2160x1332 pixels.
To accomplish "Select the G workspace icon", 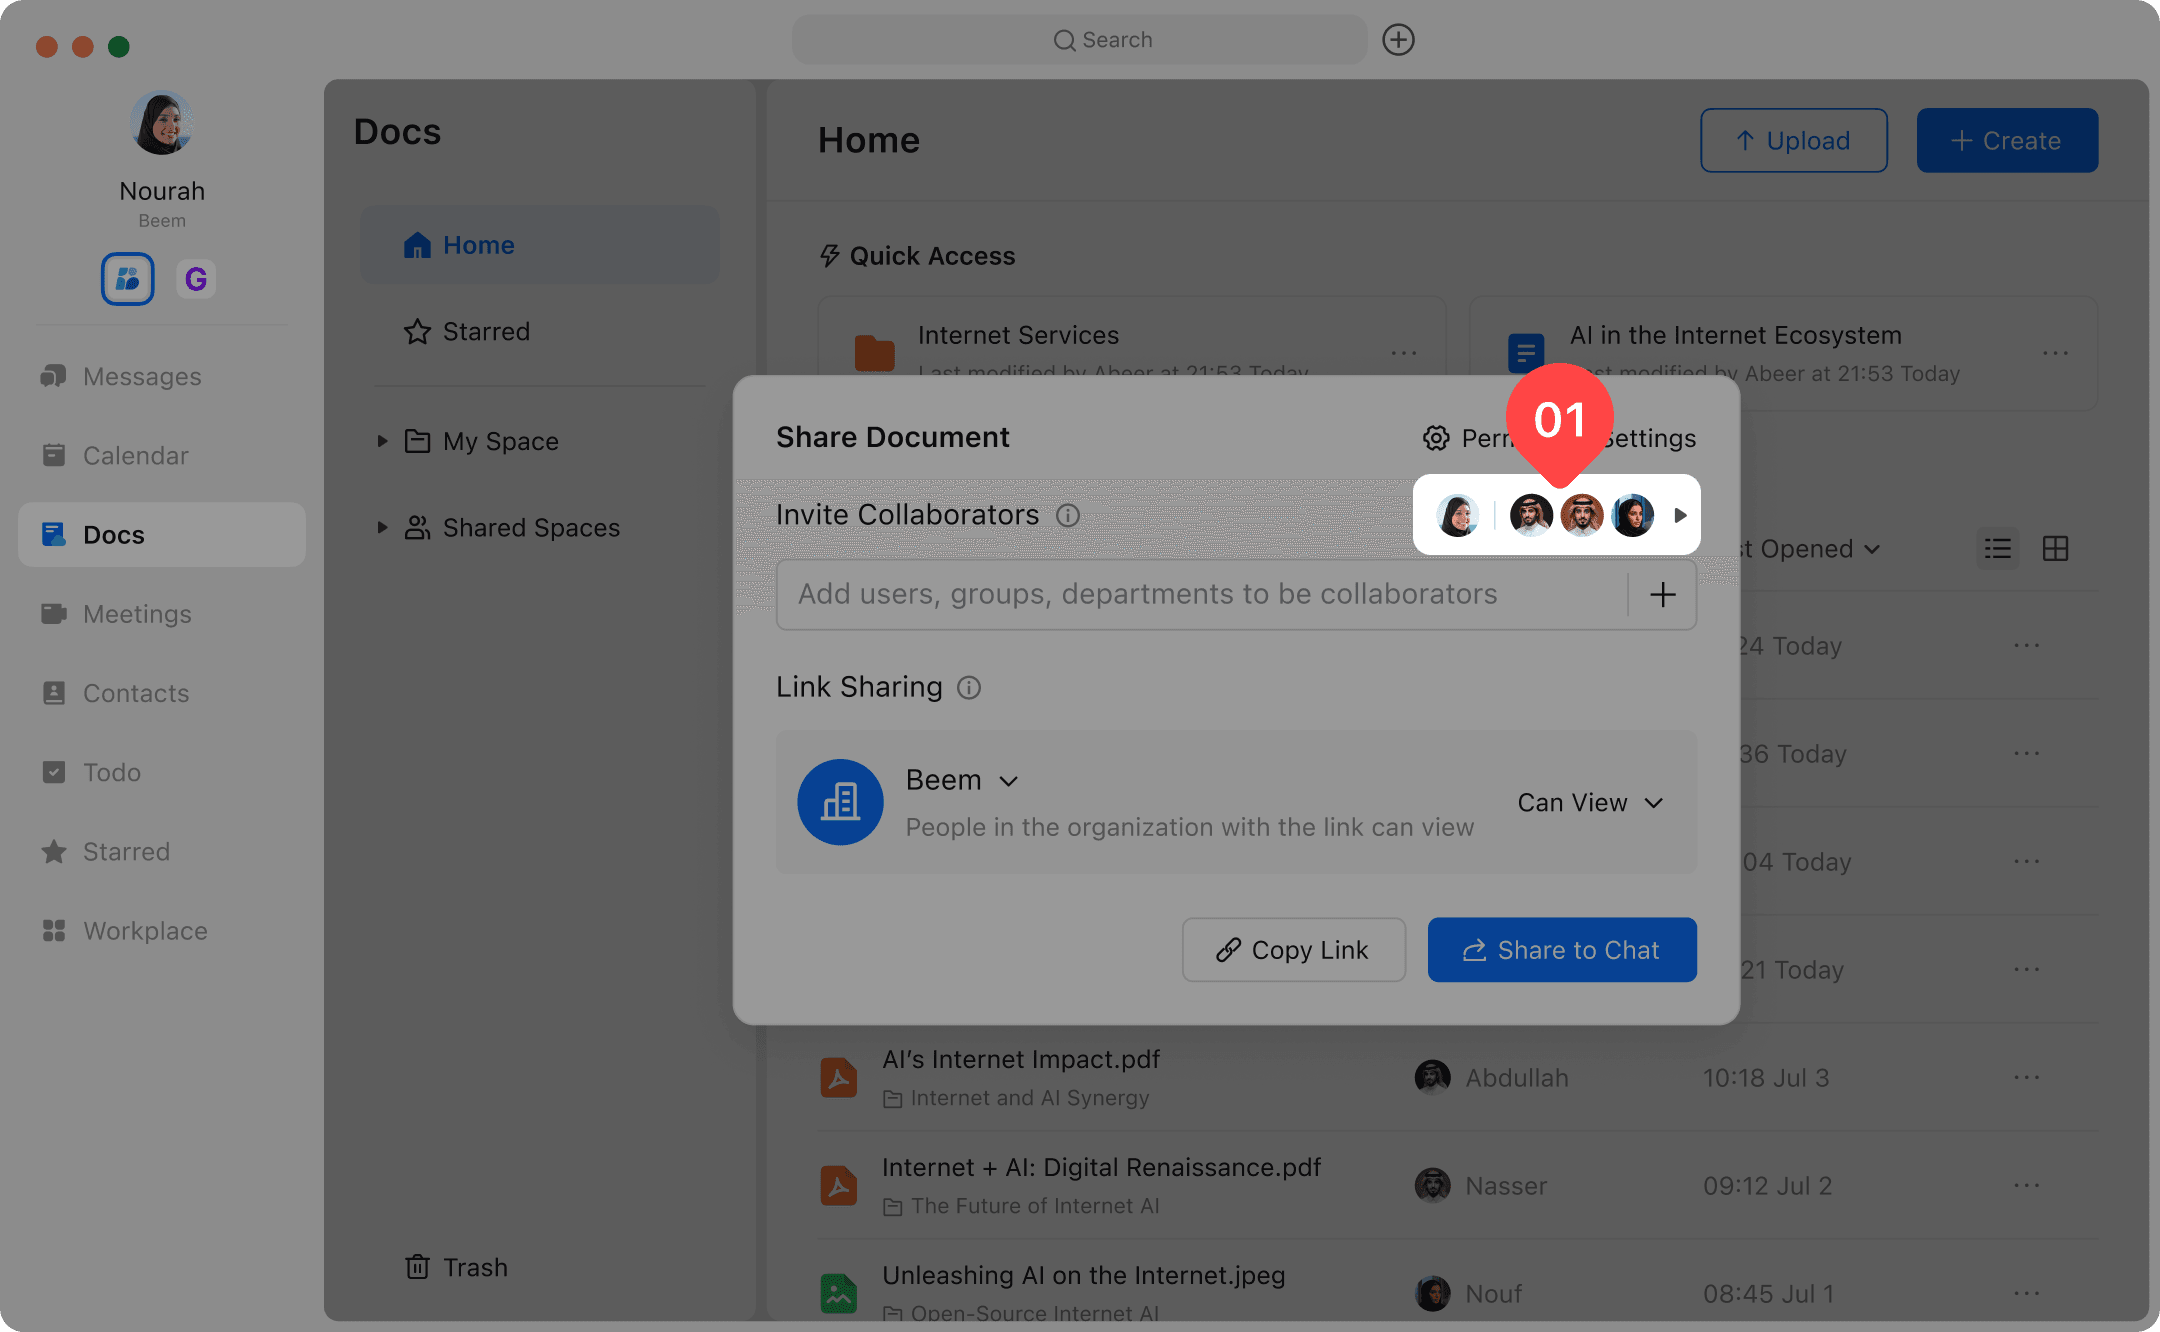I will click(196, 279).
